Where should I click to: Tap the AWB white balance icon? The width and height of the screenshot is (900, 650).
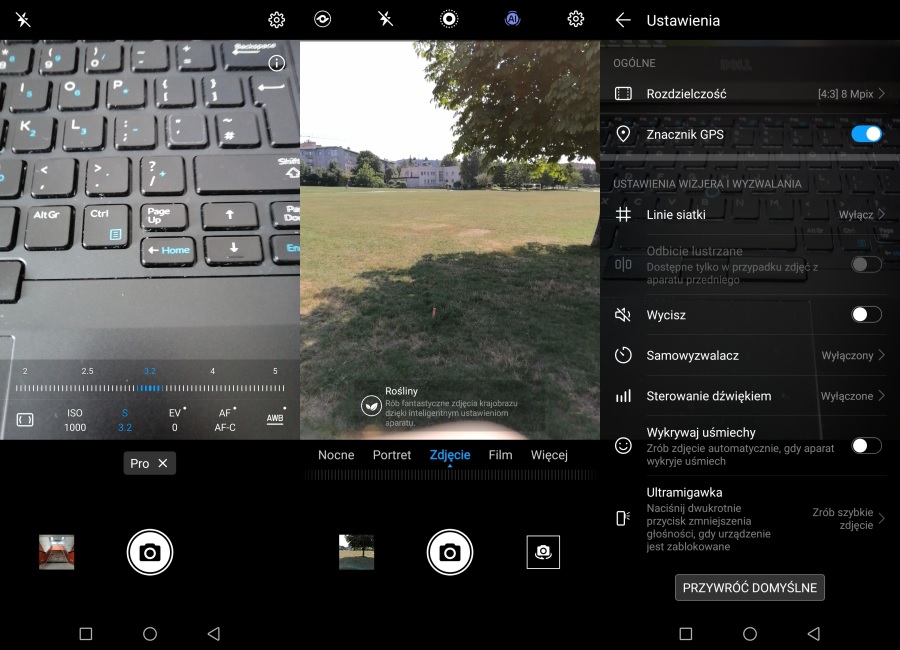275,418
